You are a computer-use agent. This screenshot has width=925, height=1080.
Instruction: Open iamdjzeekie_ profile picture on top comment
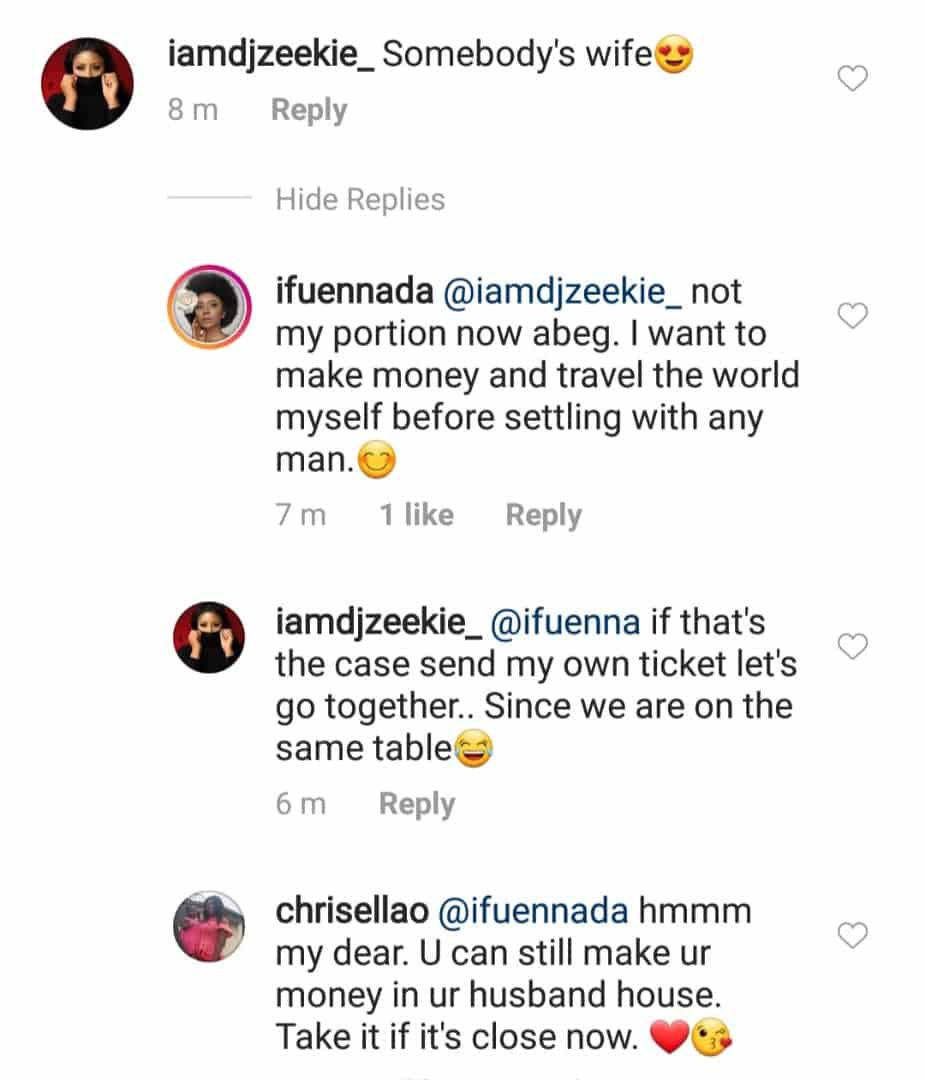[x=87, y=83]
